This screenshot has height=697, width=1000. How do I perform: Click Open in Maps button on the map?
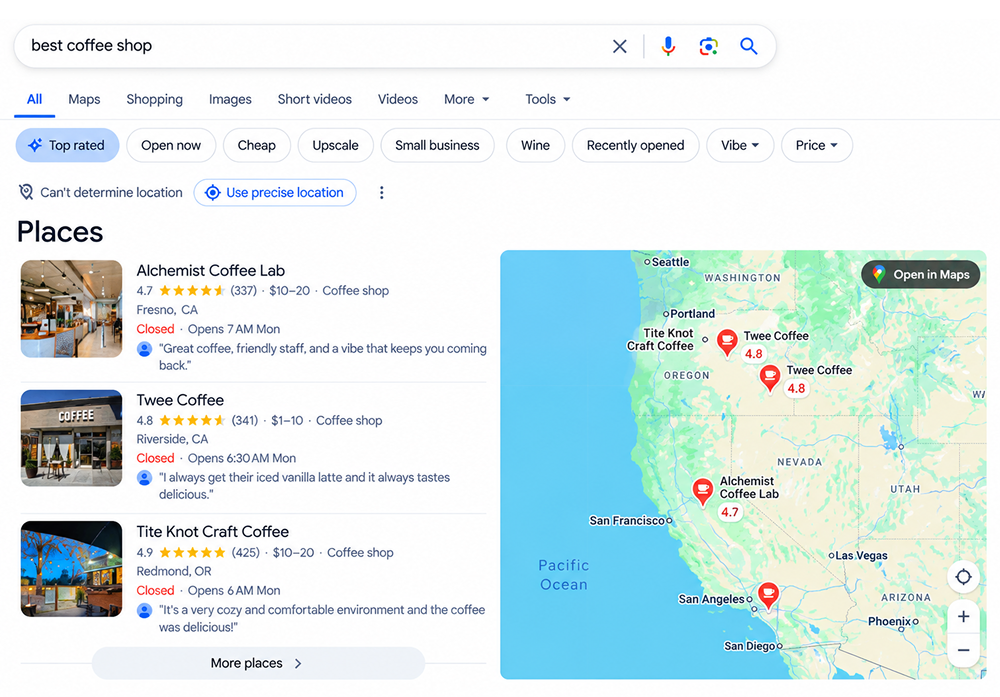pyautogui.click(x=920, y=274)
